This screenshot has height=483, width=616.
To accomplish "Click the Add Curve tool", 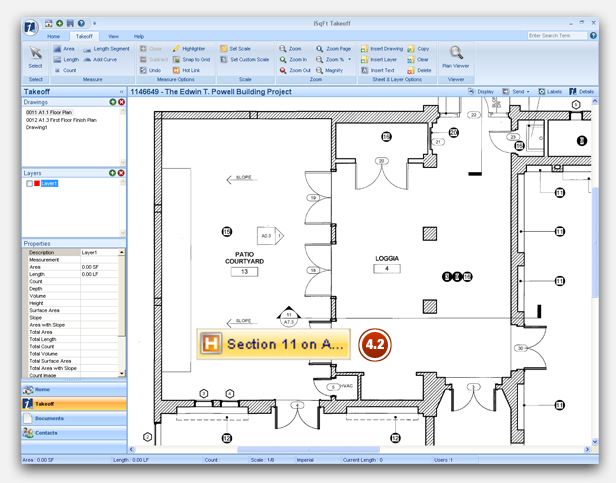I will [x=100, y=59].
